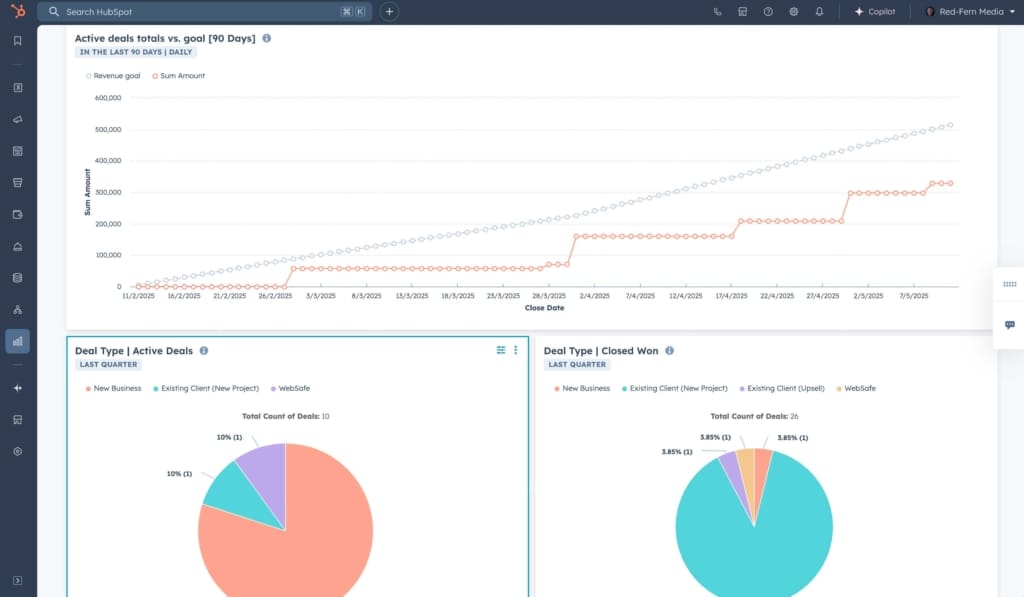Toggle New Business legend in Closed Won

(582, 388)
